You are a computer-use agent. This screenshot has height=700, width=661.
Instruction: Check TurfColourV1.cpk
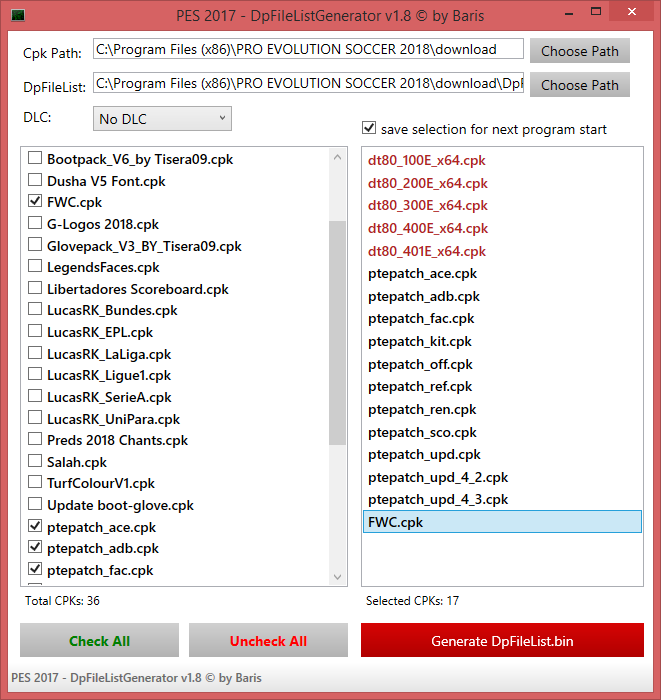(35, 482)
